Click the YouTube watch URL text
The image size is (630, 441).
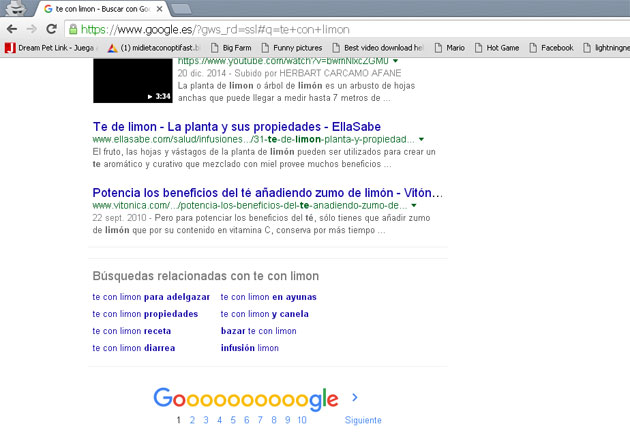click(283, 61)
